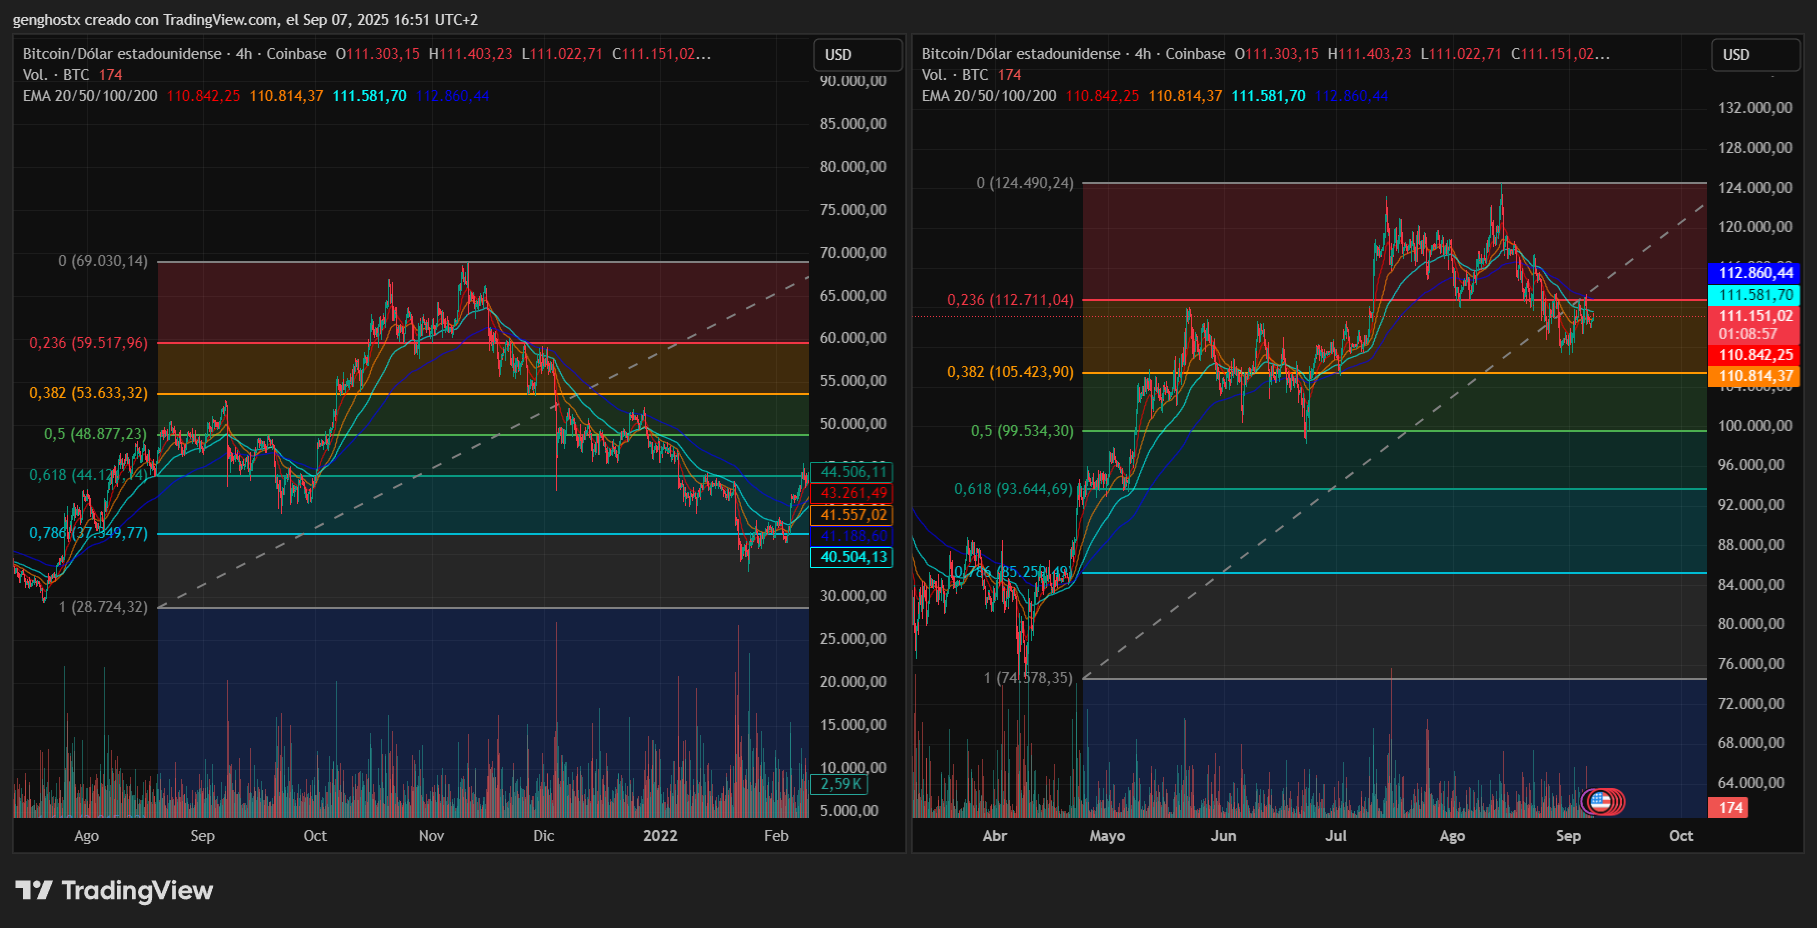The height and width of the screenshot is (928, 1817).
Task: Select the Sep label on right chart axis
Action: 1568,835
